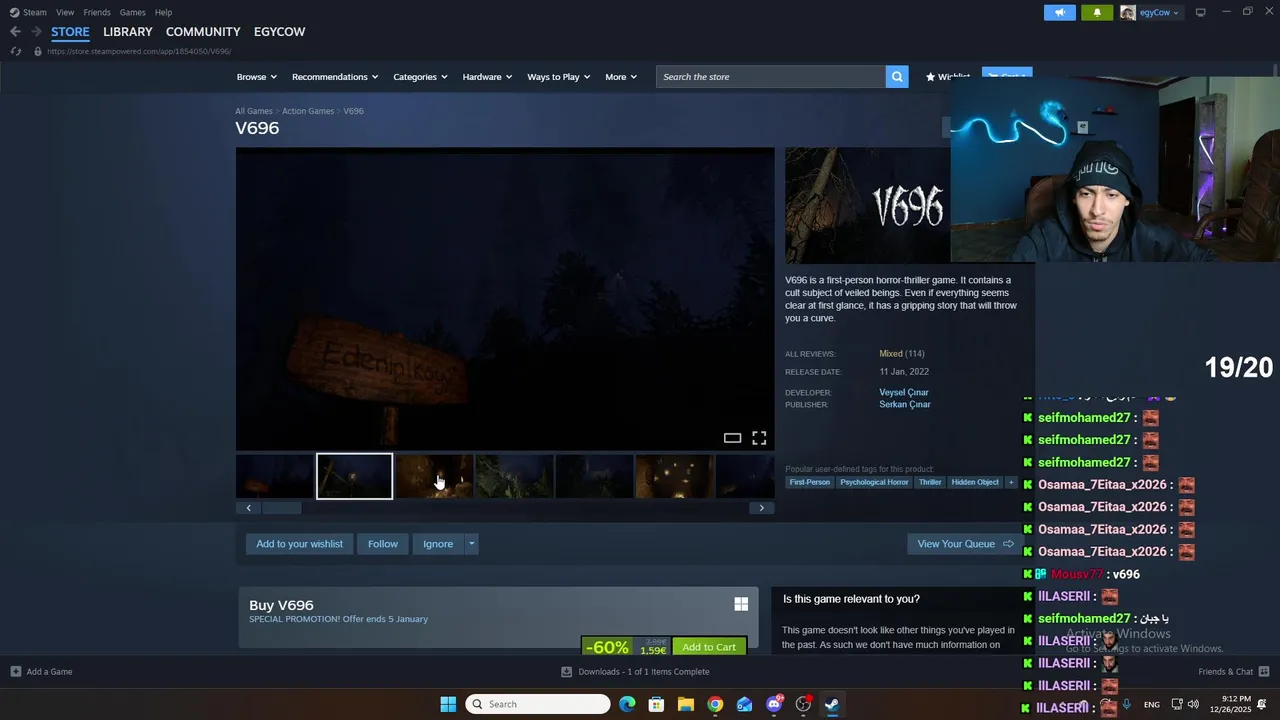Open OBS Studio from the taskbar
1280x720 pixels.
(x=803, y=704)
